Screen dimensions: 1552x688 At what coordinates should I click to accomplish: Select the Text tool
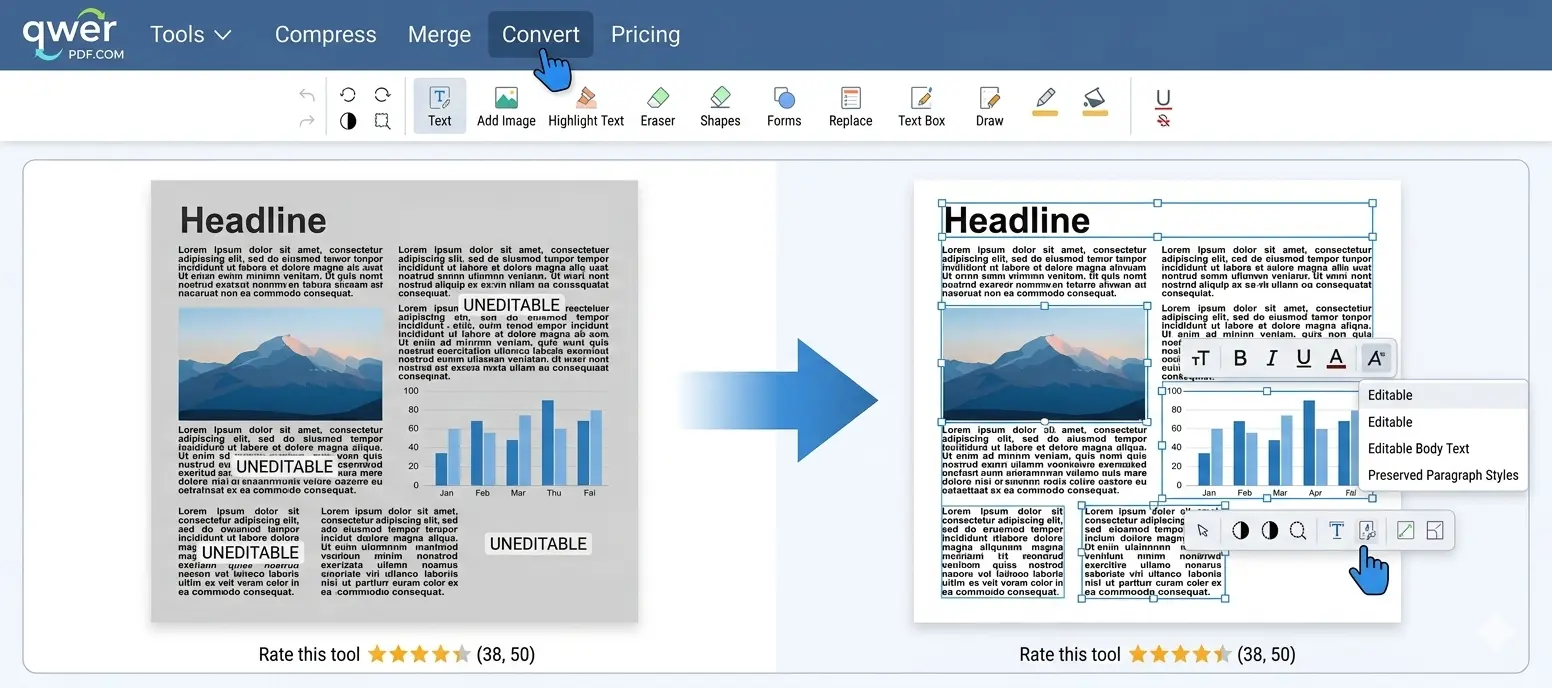click(x=440, y=106)
